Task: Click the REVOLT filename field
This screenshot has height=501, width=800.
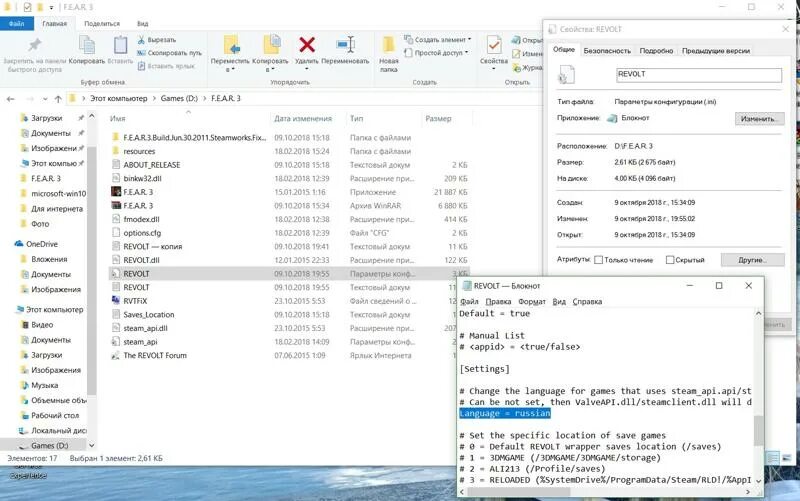Action: tap(698, 75)
